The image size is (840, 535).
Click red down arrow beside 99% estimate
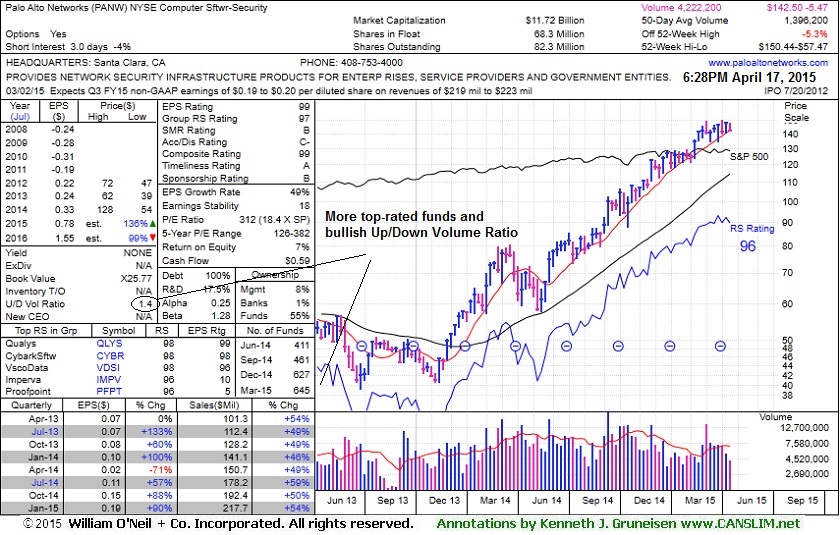[153, 237]
